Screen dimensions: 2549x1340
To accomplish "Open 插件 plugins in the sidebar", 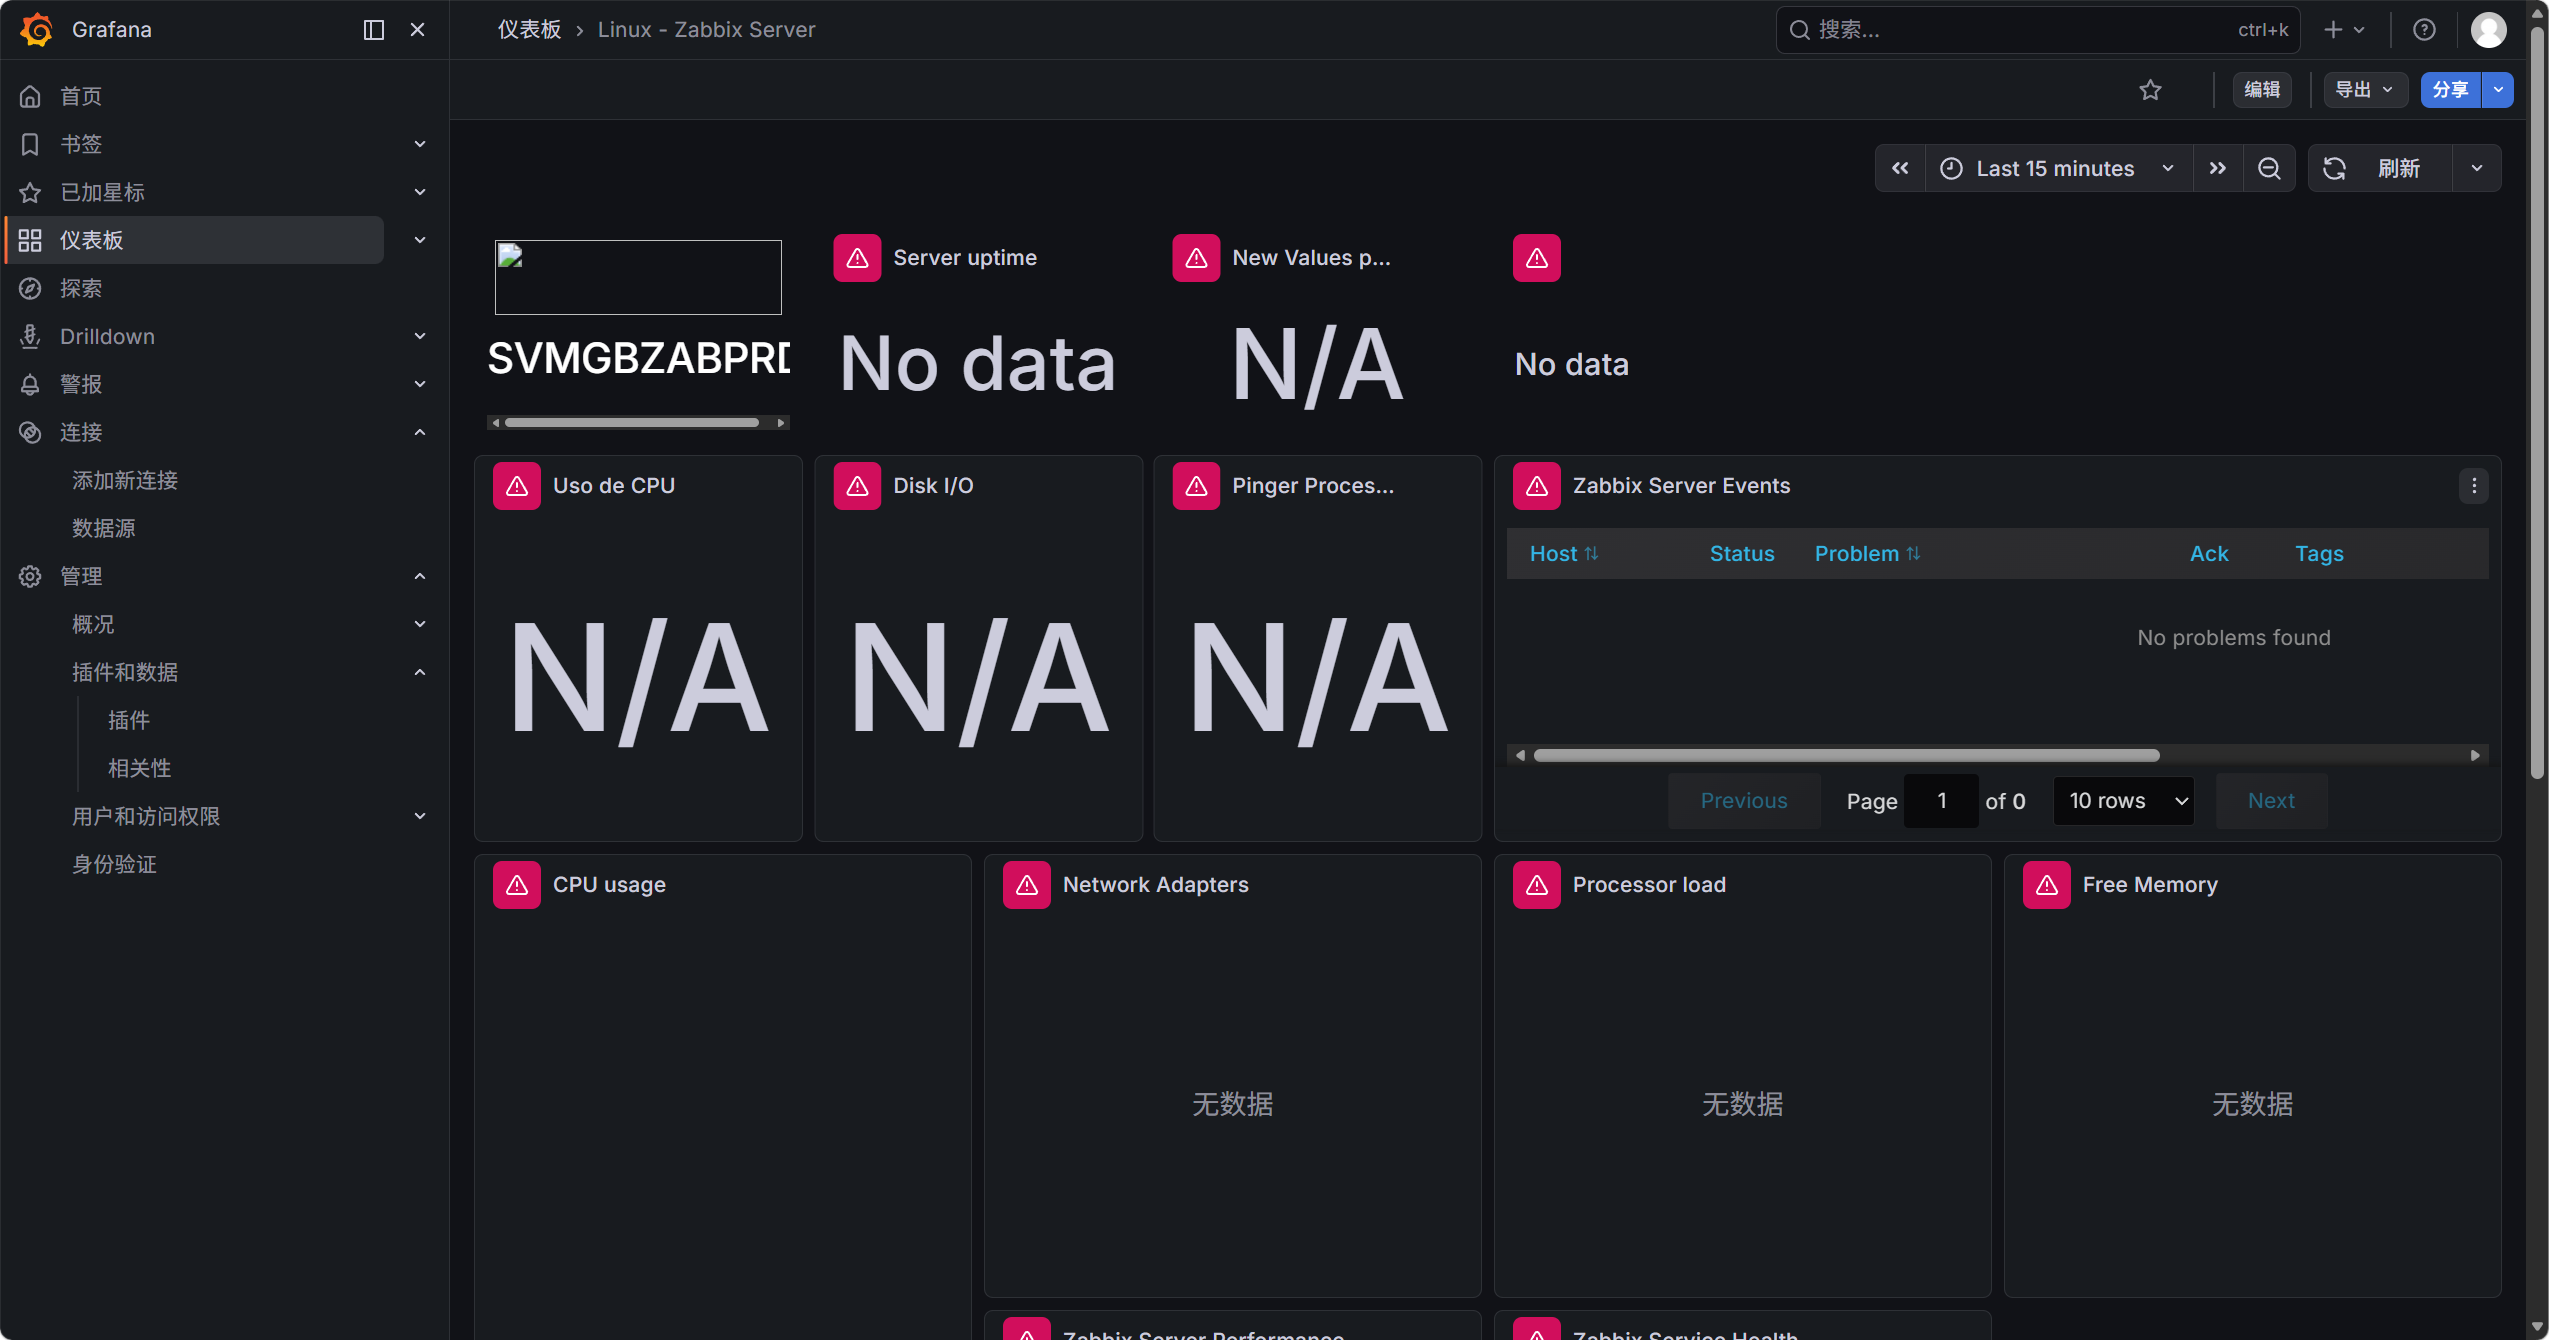I will (129, 720).
